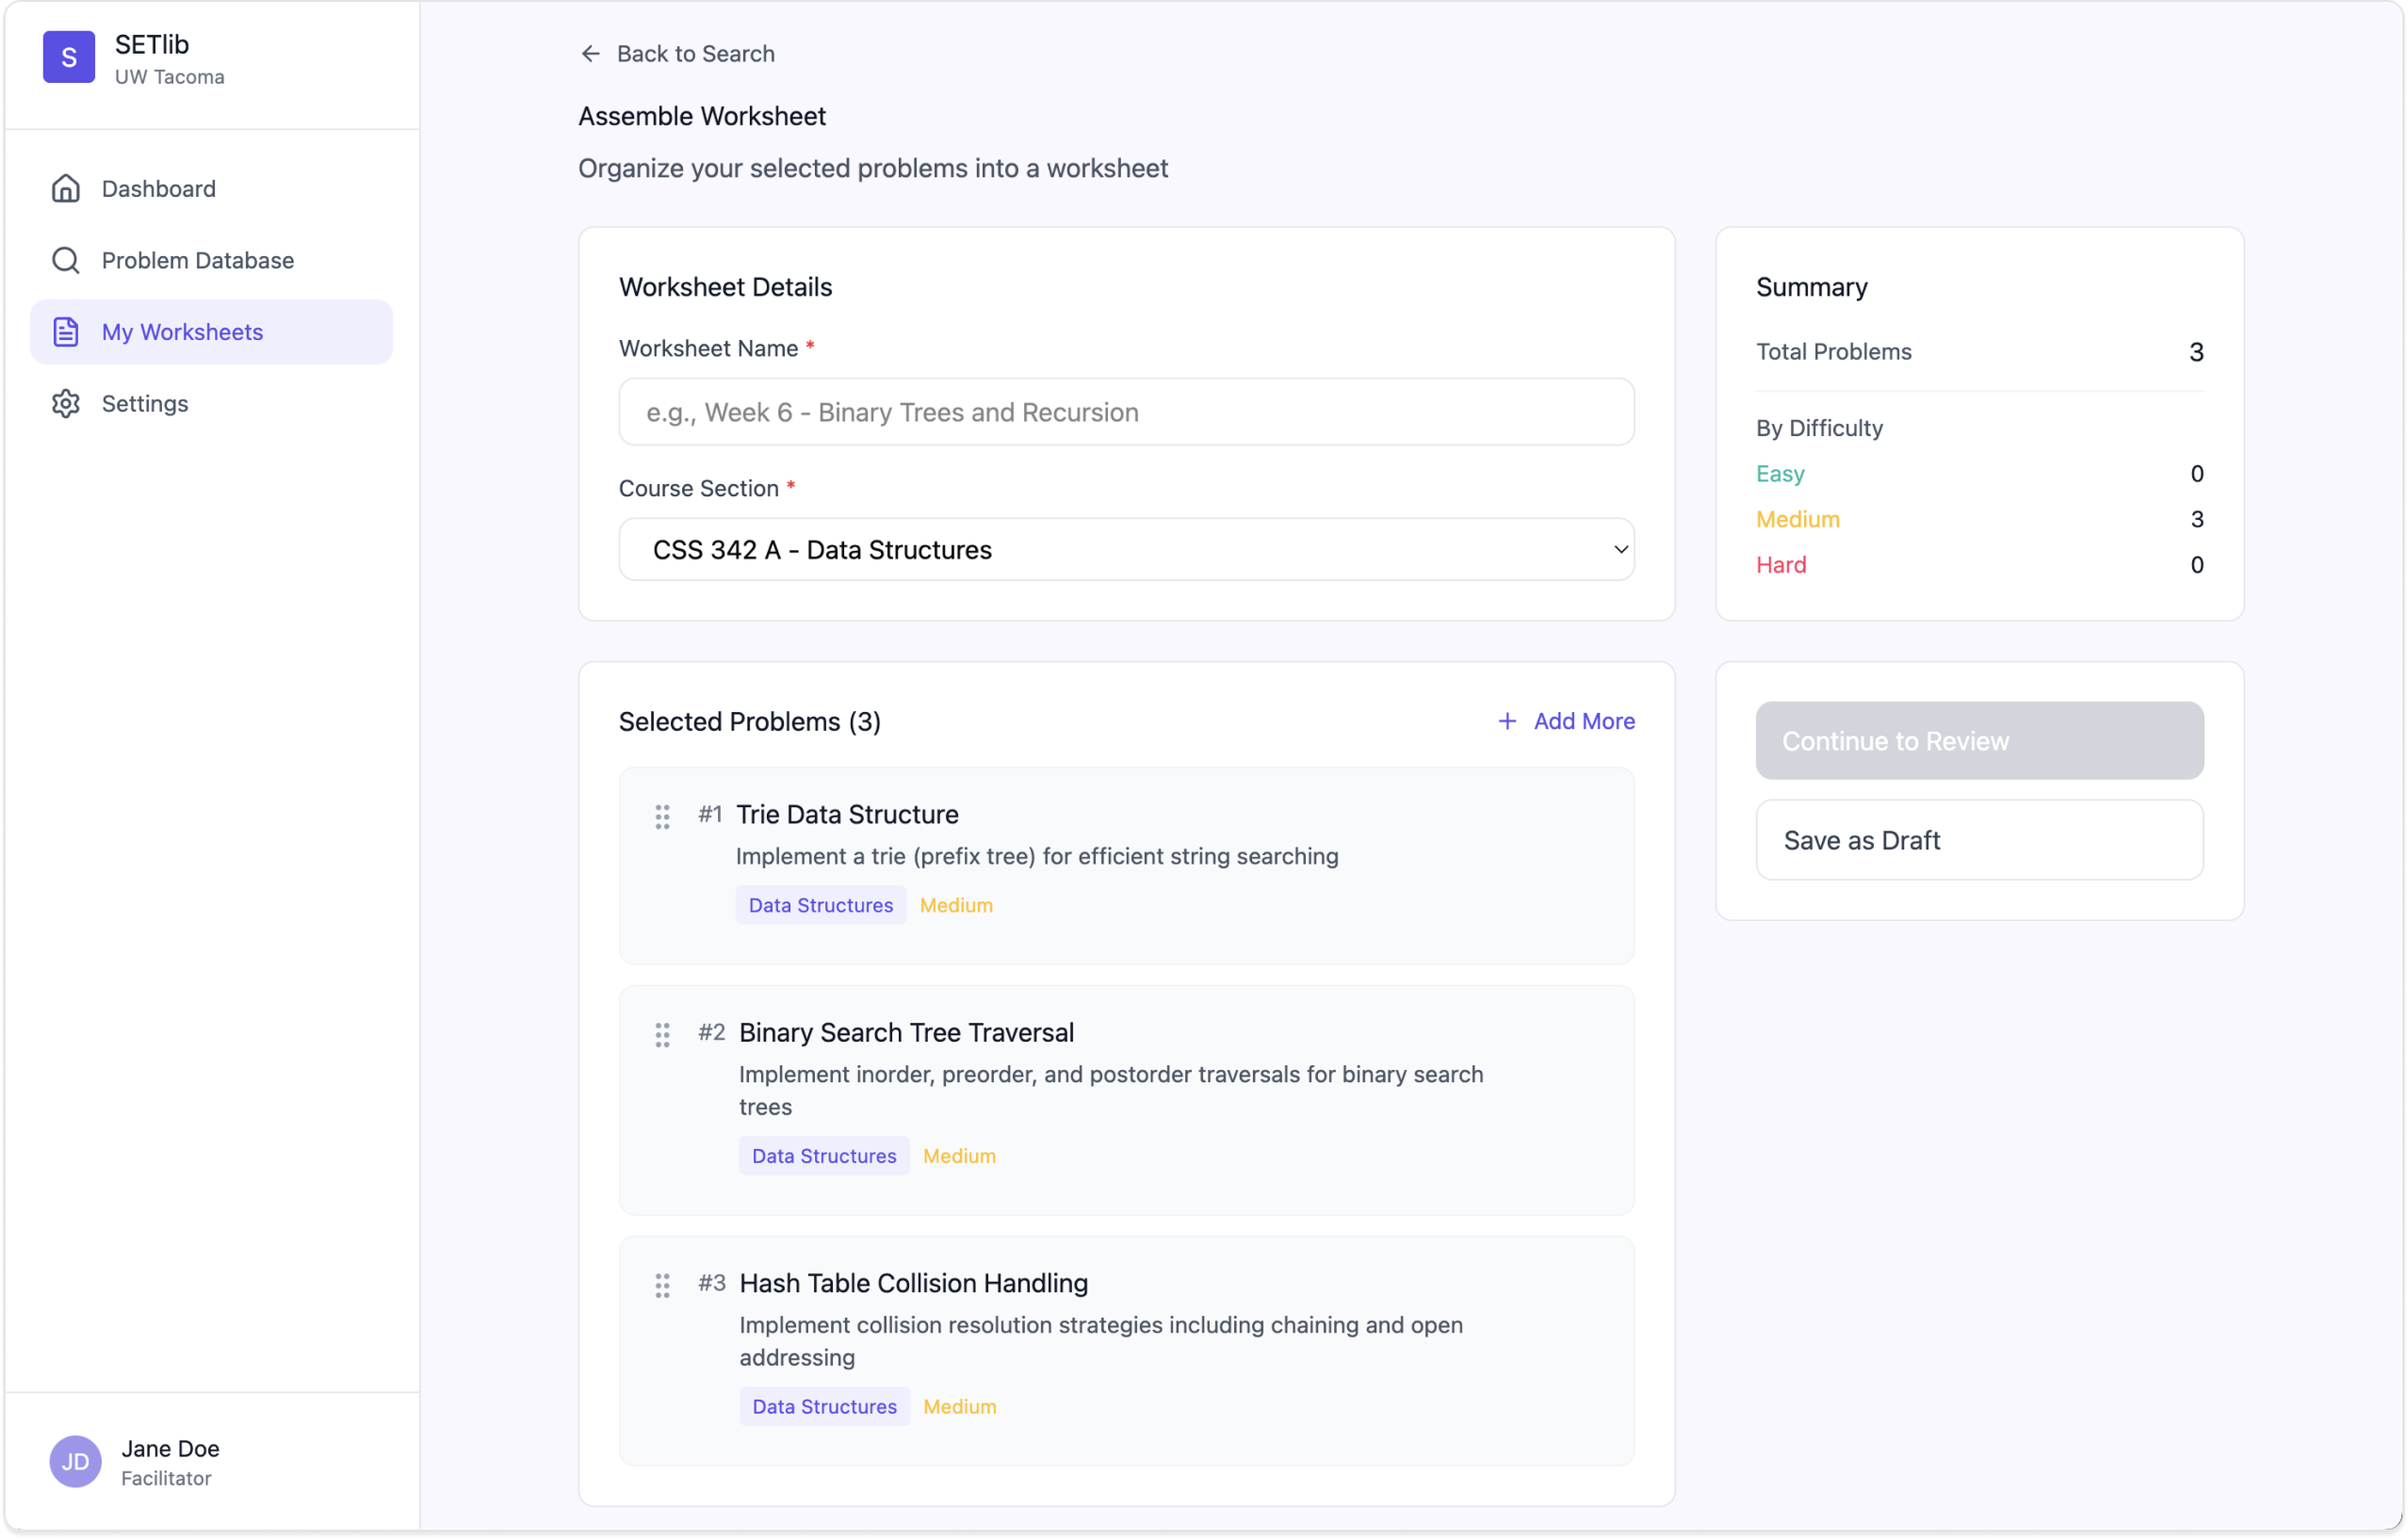The image size is (2408, 1539).
Task: Click drag handle for Binary Search Tree Traversal
Action: pos(662,1035)
